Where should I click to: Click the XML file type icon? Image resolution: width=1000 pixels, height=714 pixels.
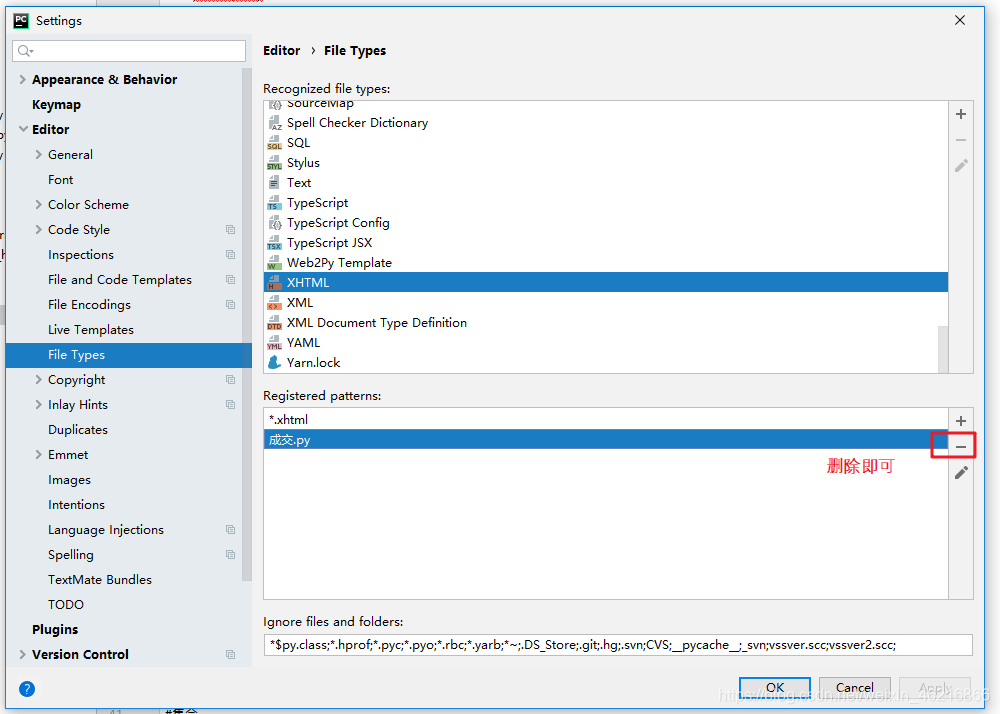click(x=274, y=303)
